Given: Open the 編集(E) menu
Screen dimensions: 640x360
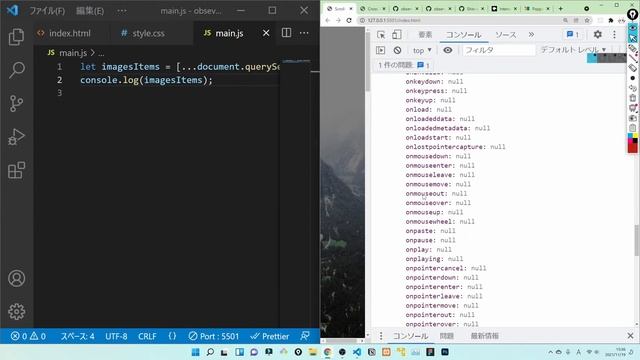Looking at the screenshot, I should click(90, 11).
